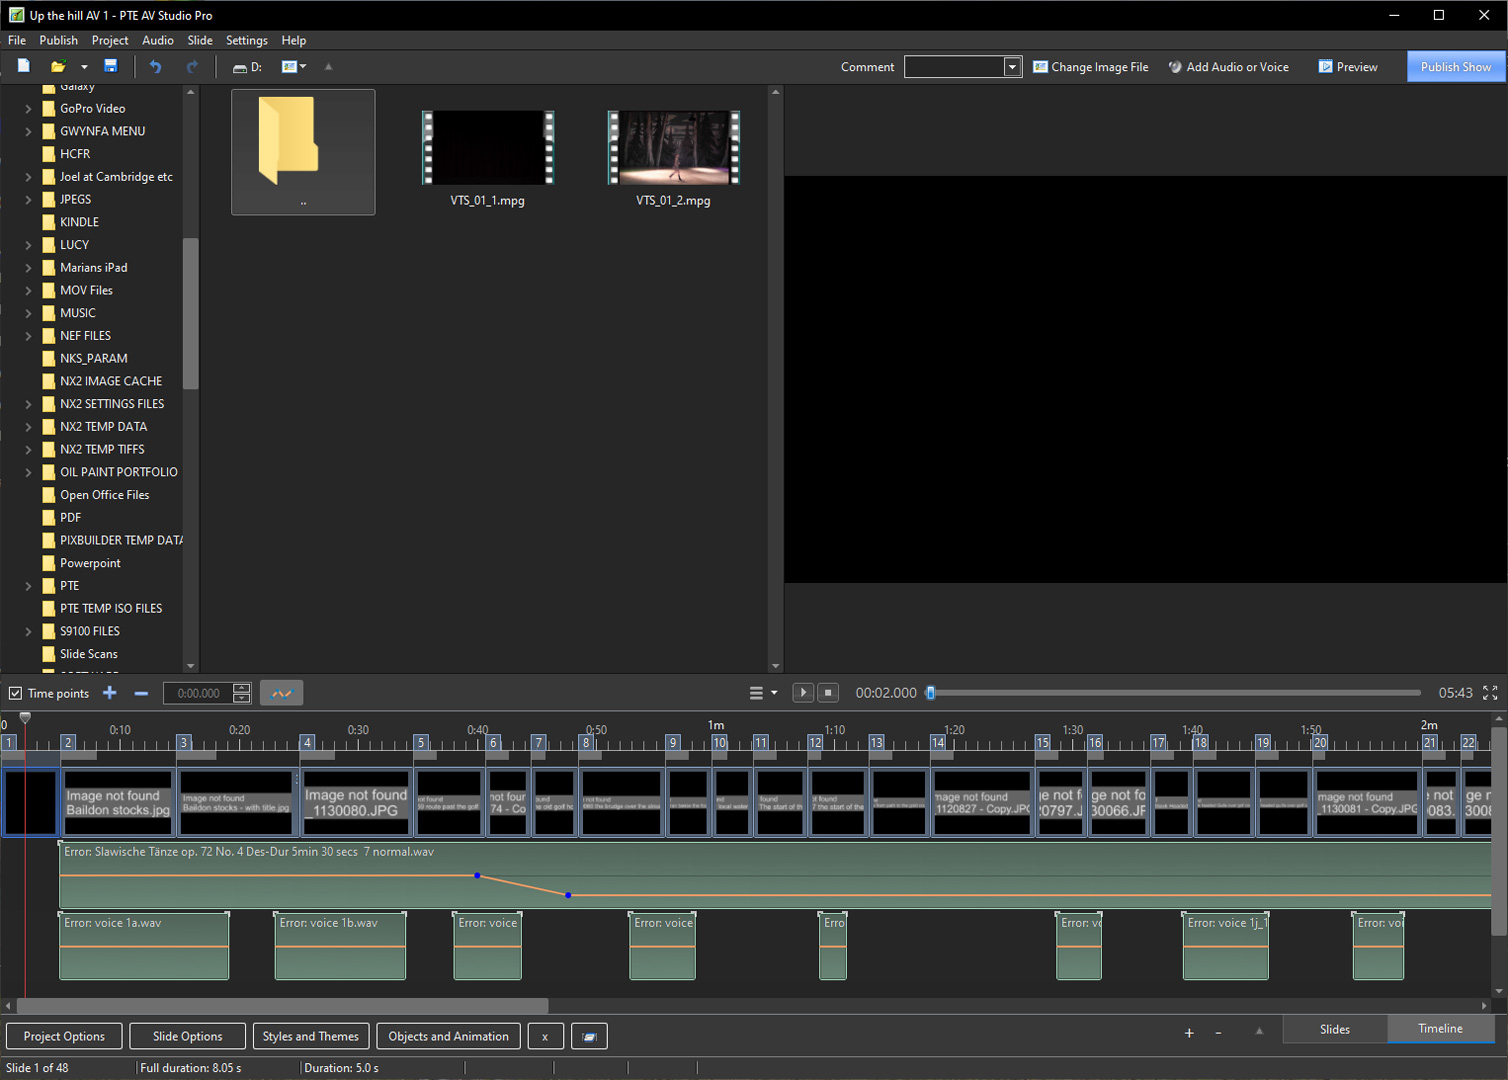Open the Publish menu
Screen dimensions: 1508x1080
(x=58, y=40)
